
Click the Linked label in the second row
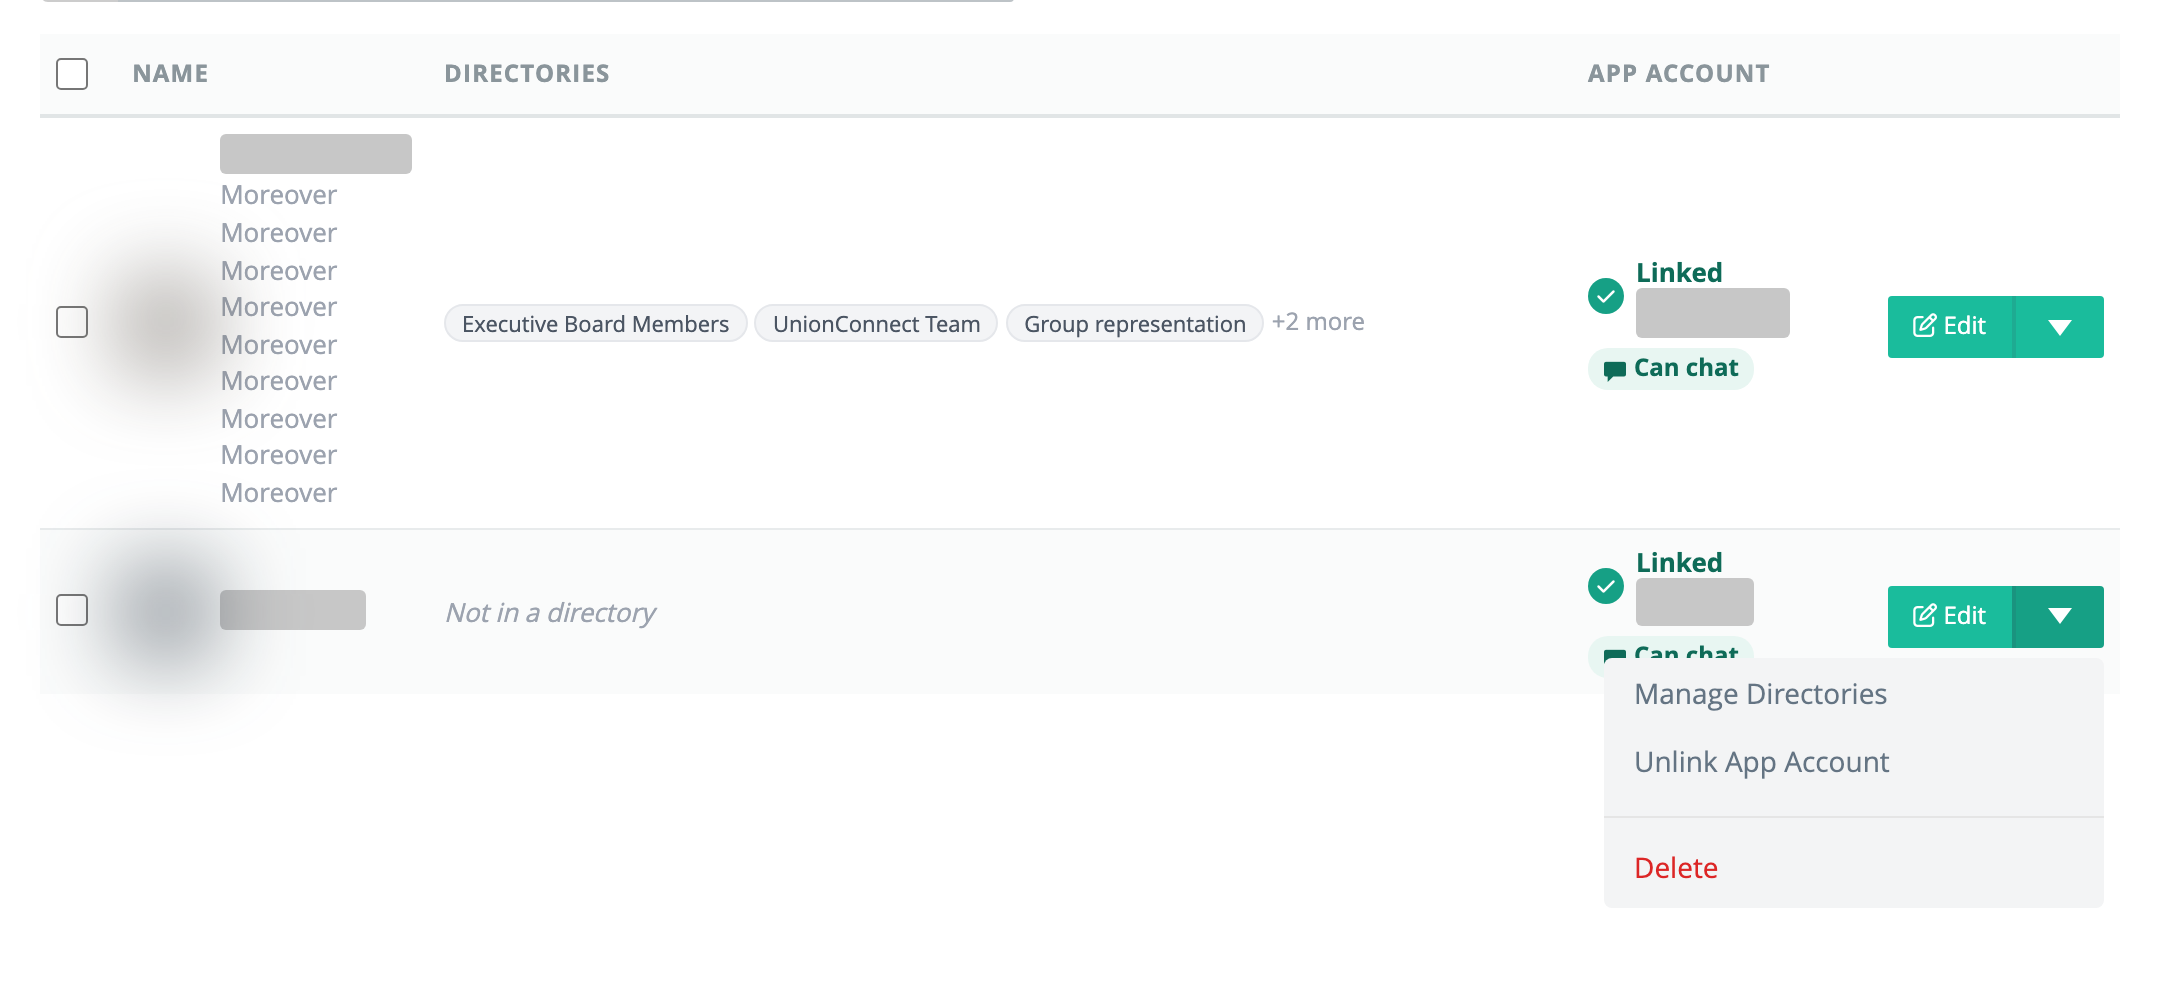(1679, 562)
